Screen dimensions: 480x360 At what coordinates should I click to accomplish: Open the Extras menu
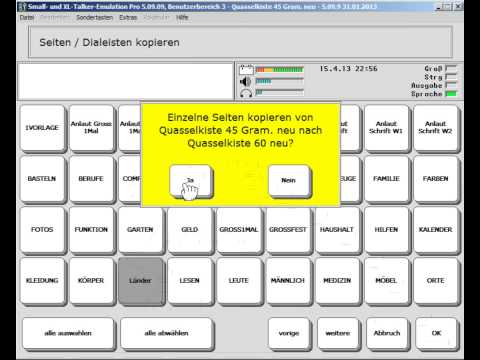pos(128,17)
